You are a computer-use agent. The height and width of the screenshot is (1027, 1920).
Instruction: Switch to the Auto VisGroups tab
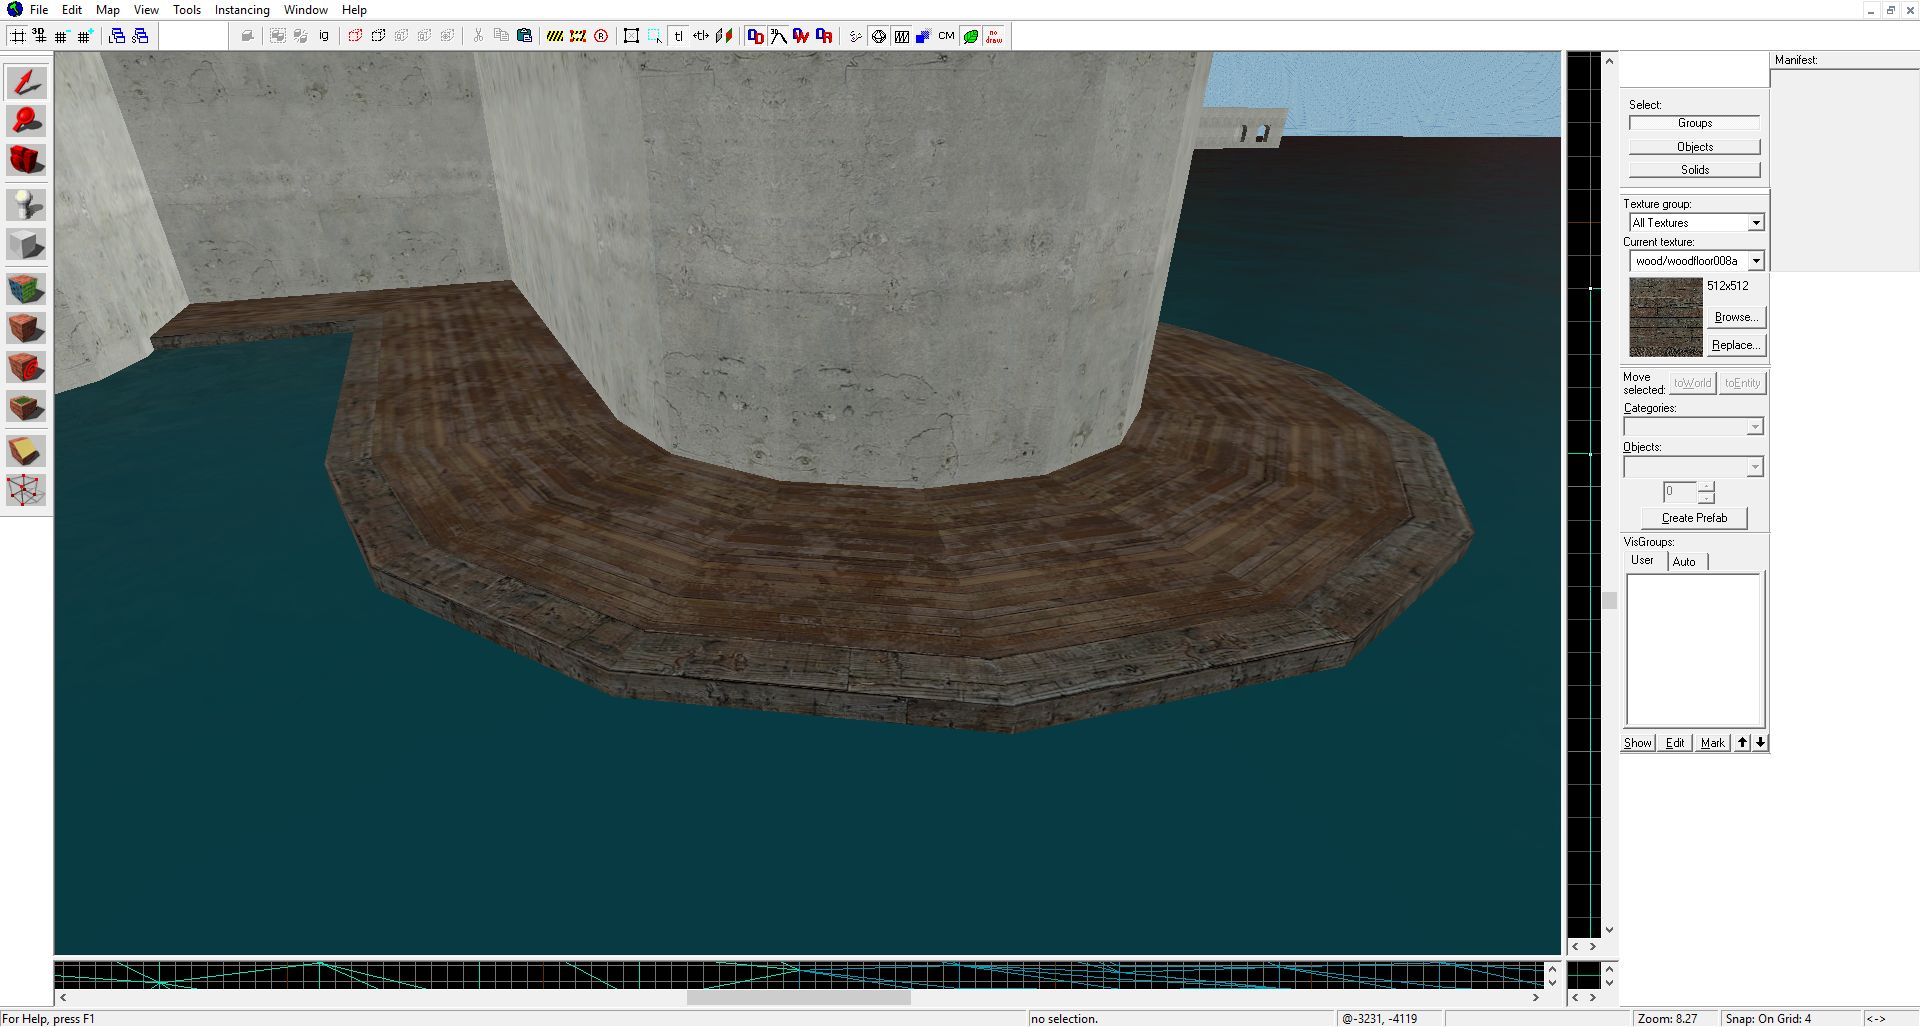point(1684,562)
